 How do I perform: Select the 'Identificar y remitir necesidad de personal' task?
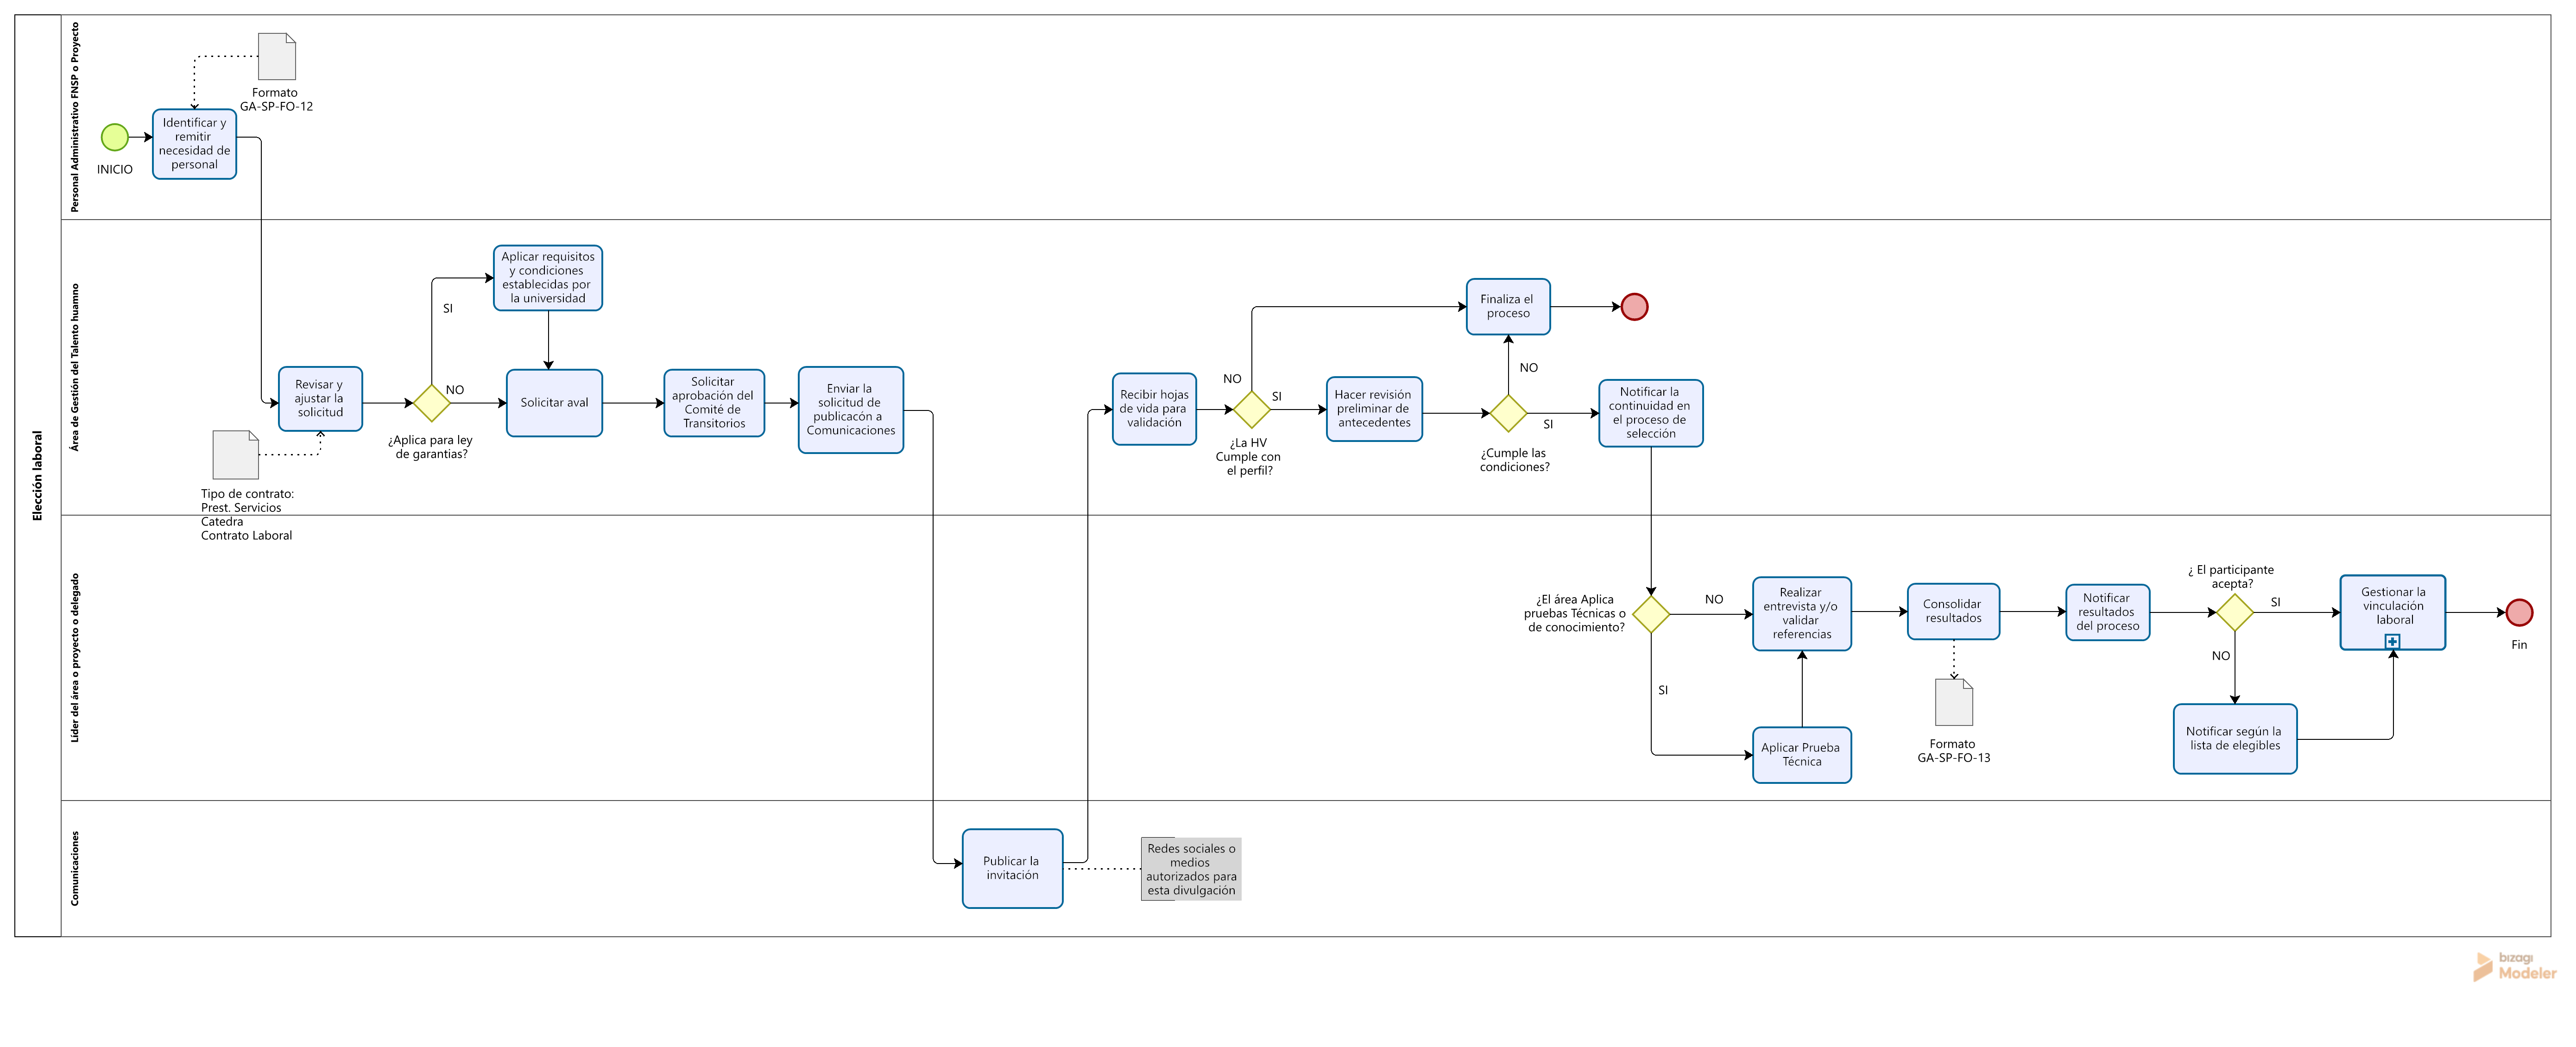(x=194, y=144)
